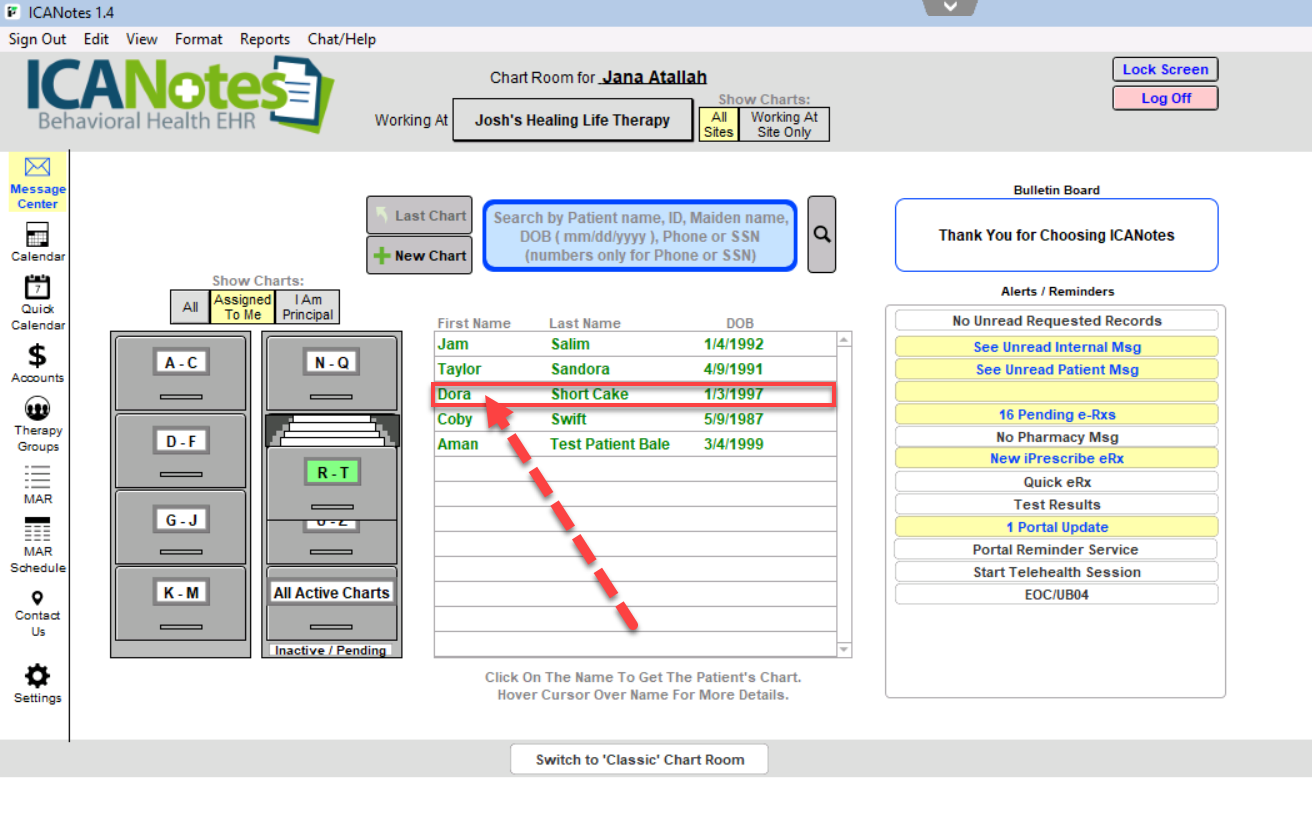The width and height of the screenshot is (1312, 814).
Task: Toggle Working At Site Only filter
Action: pos(784,124)
